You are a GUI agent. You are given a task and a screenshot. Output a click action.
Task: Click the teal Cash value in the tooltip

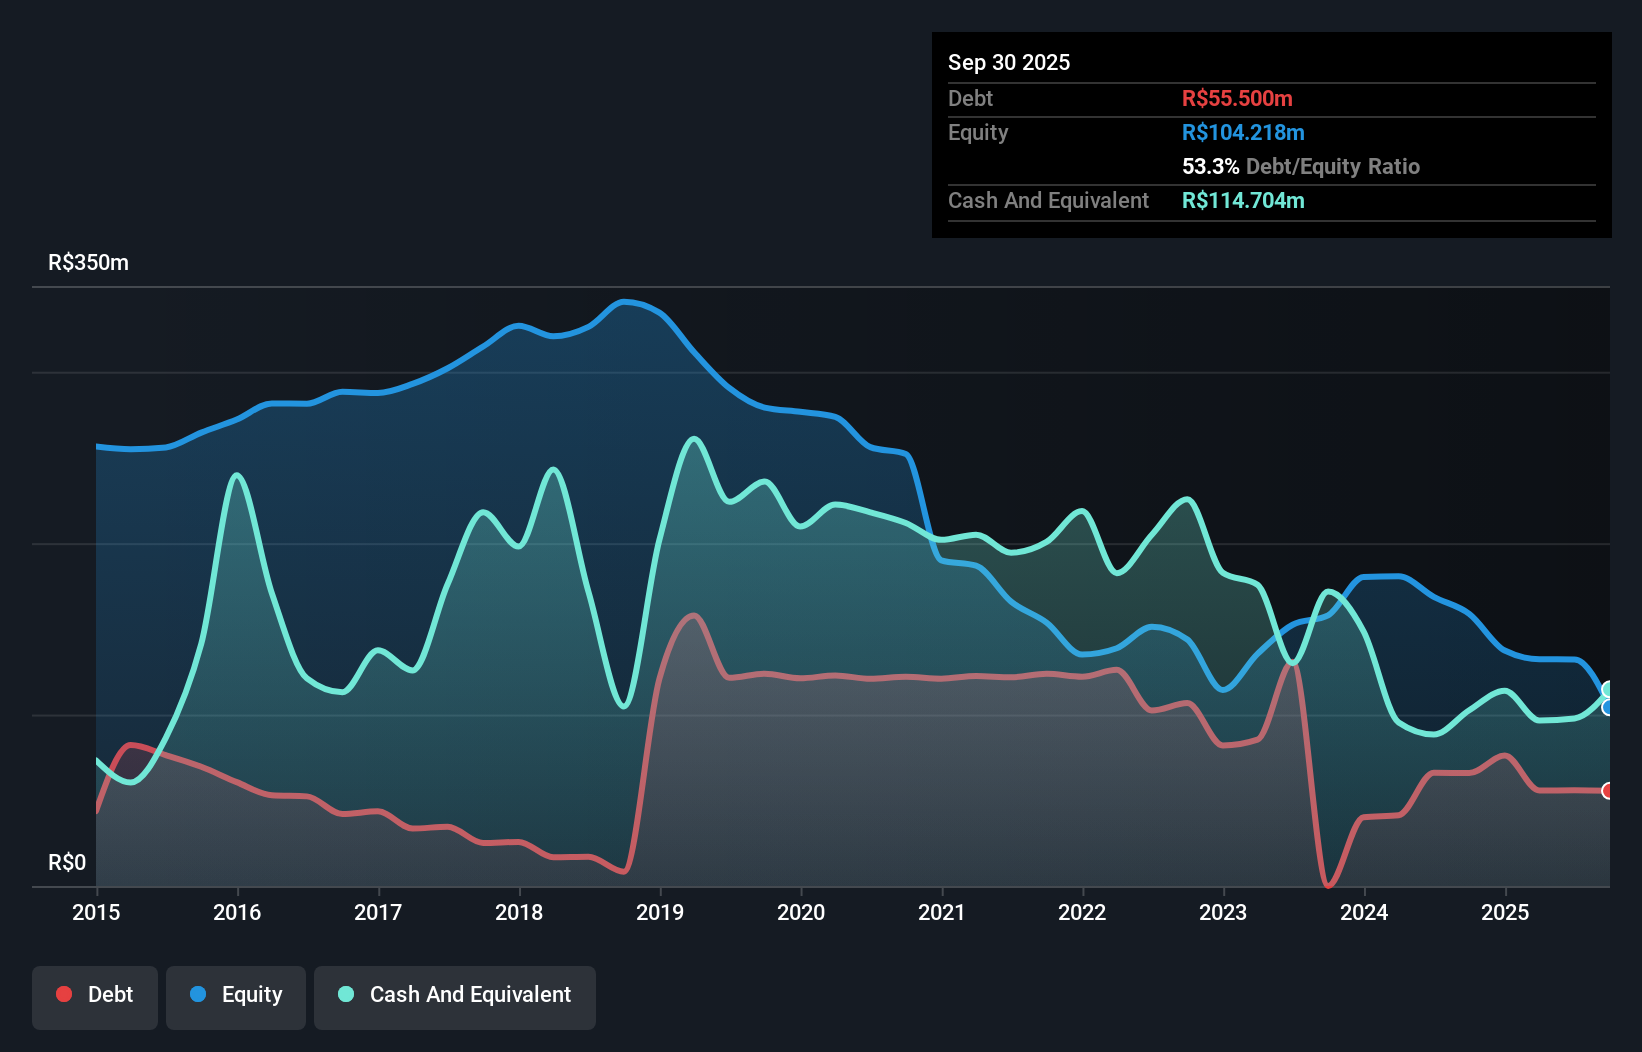point(1243,200)
